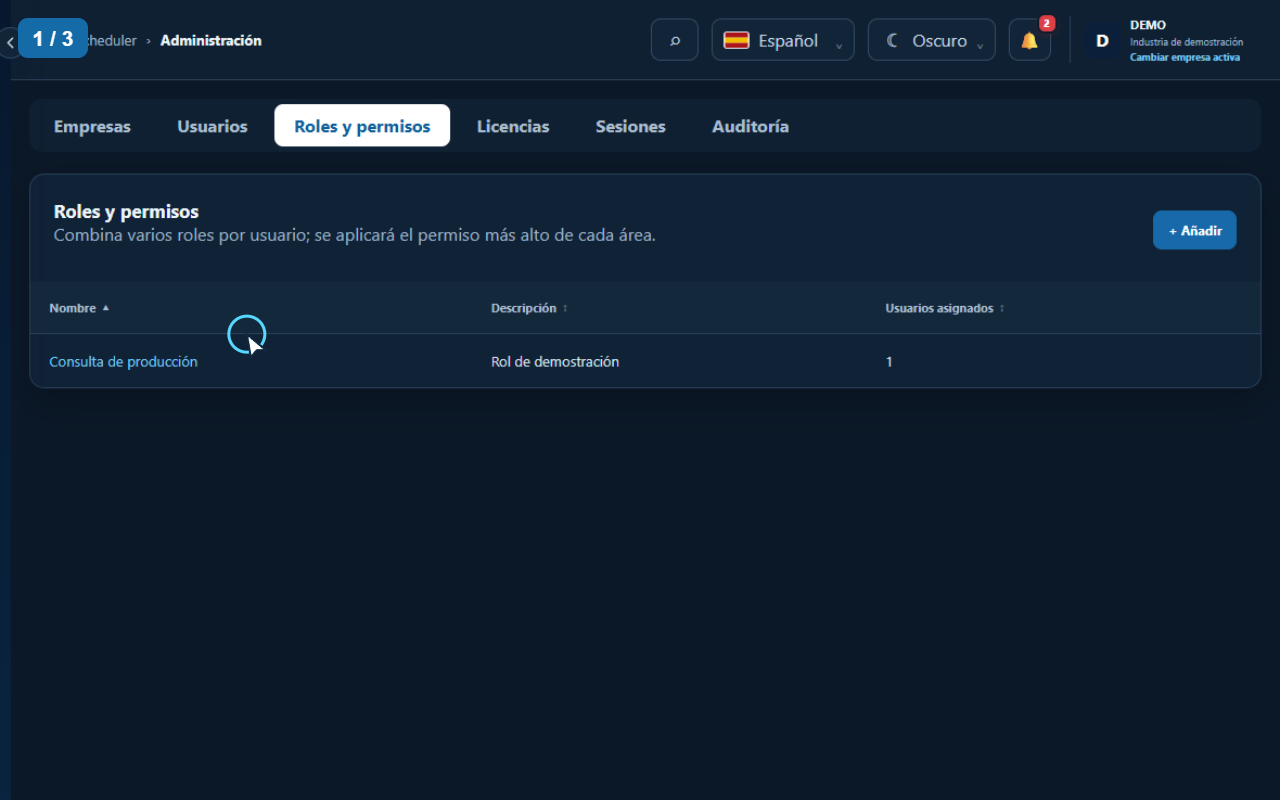Sort by the Nombre column
The height and width of the screenshot is (800, 1280).
point(79,308)
